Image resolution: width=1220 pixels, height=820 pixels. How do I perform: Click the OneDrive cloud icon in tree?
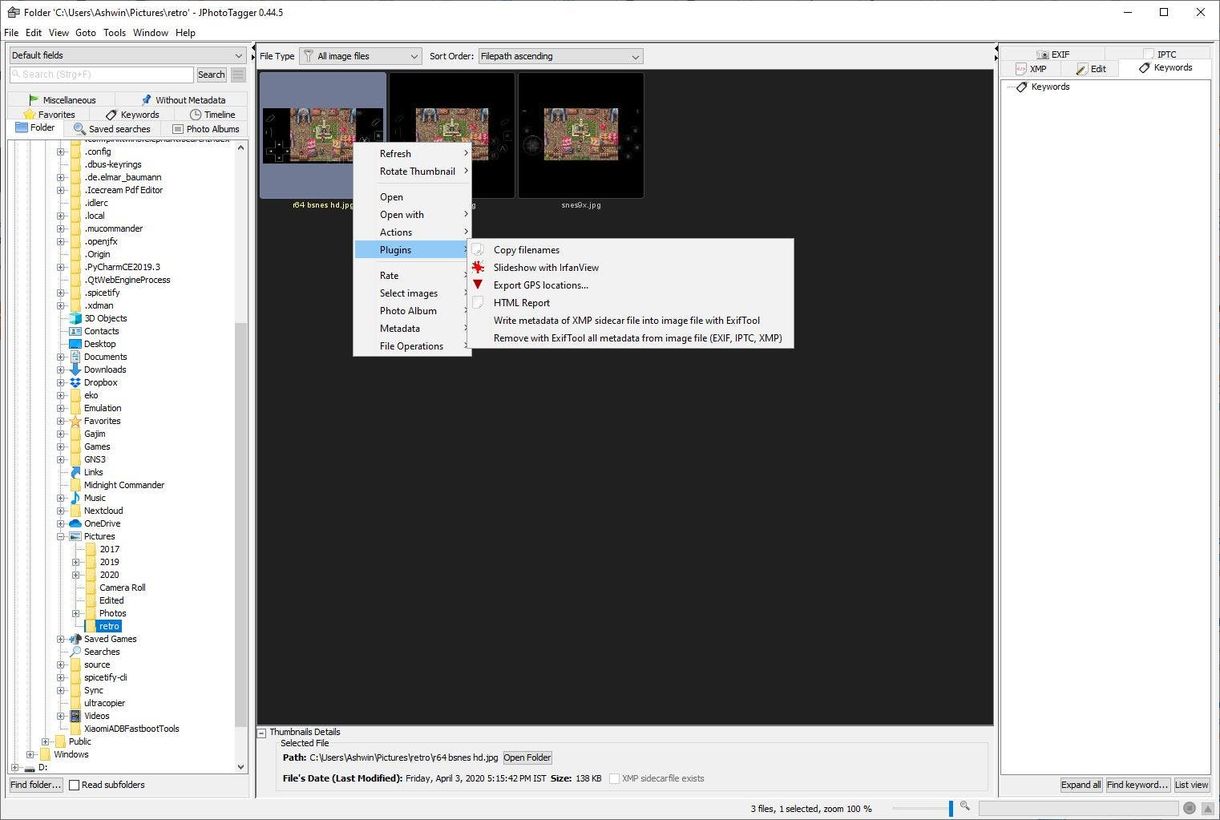click(x=75, y=524)
